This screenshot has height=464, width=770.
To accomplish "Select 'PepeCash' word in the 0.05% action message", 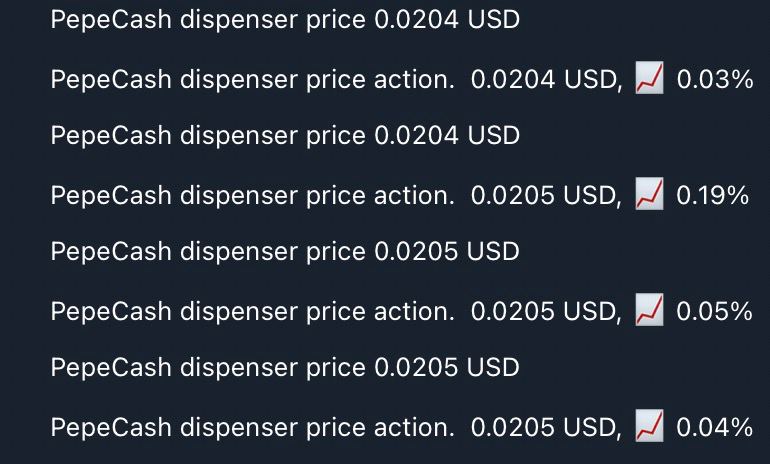I will pyautogui.click(x=111, y=311).
